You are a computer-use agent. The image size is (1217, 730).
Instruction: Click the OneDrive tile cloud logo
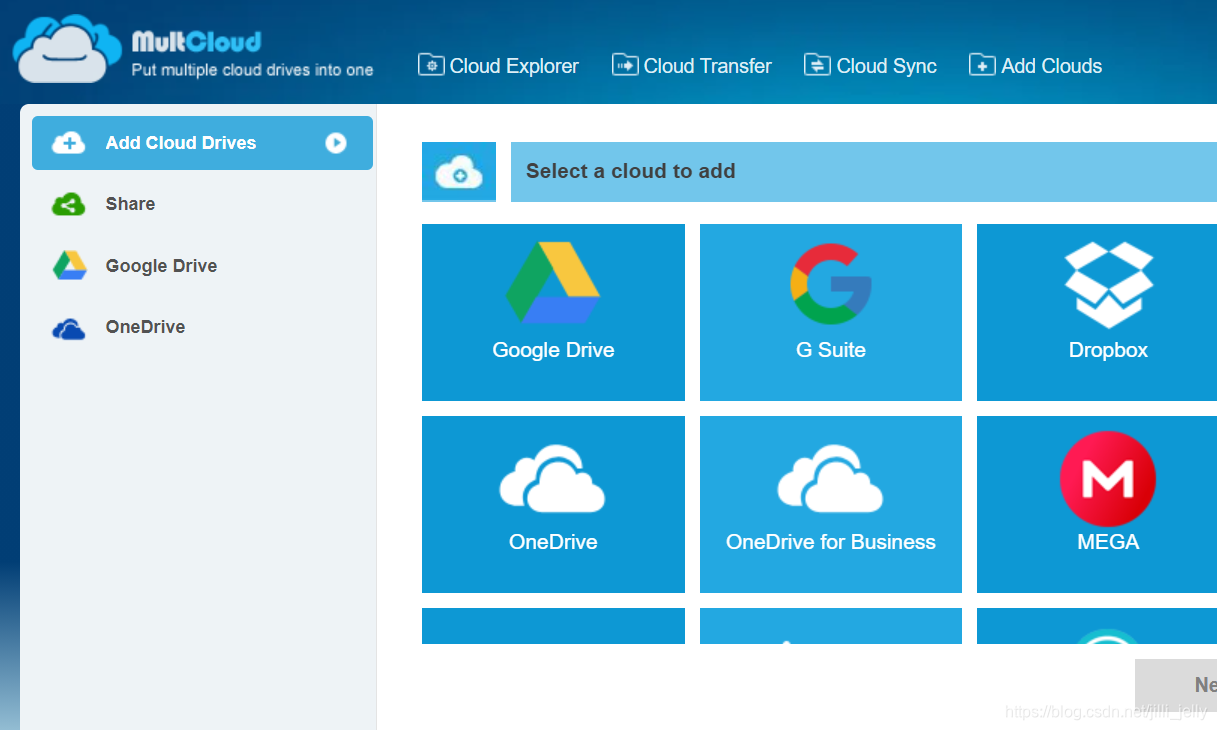pyautogui.click(x=552, y=480)
